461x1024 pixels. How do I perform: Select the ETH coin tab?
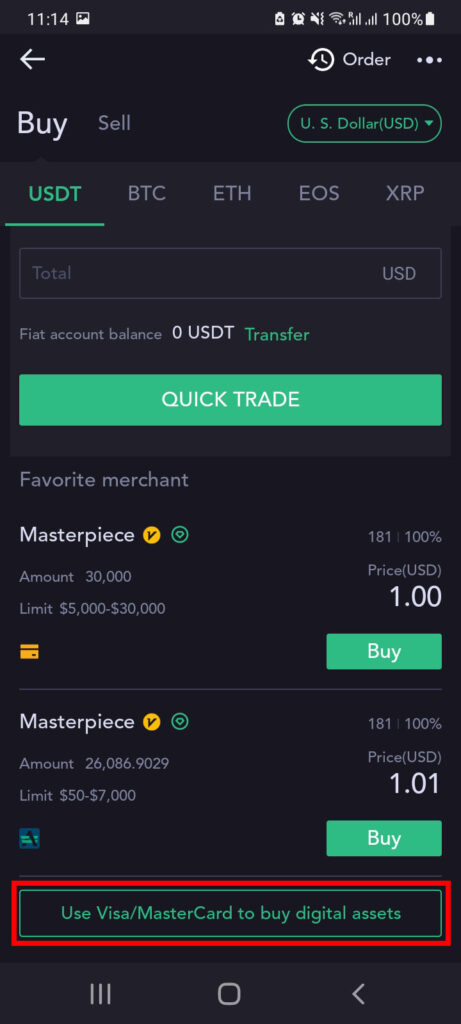click(232, 193)
